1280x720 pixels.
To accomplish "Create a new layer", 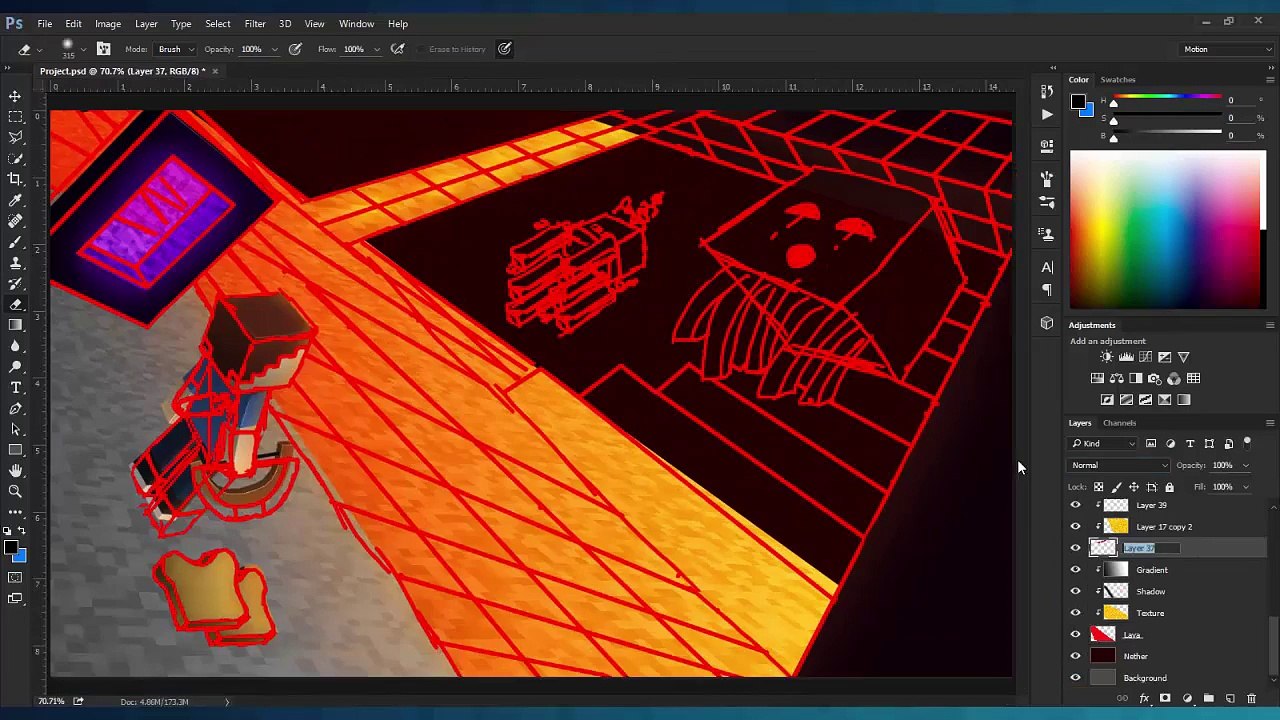I will pos(1230,699).
